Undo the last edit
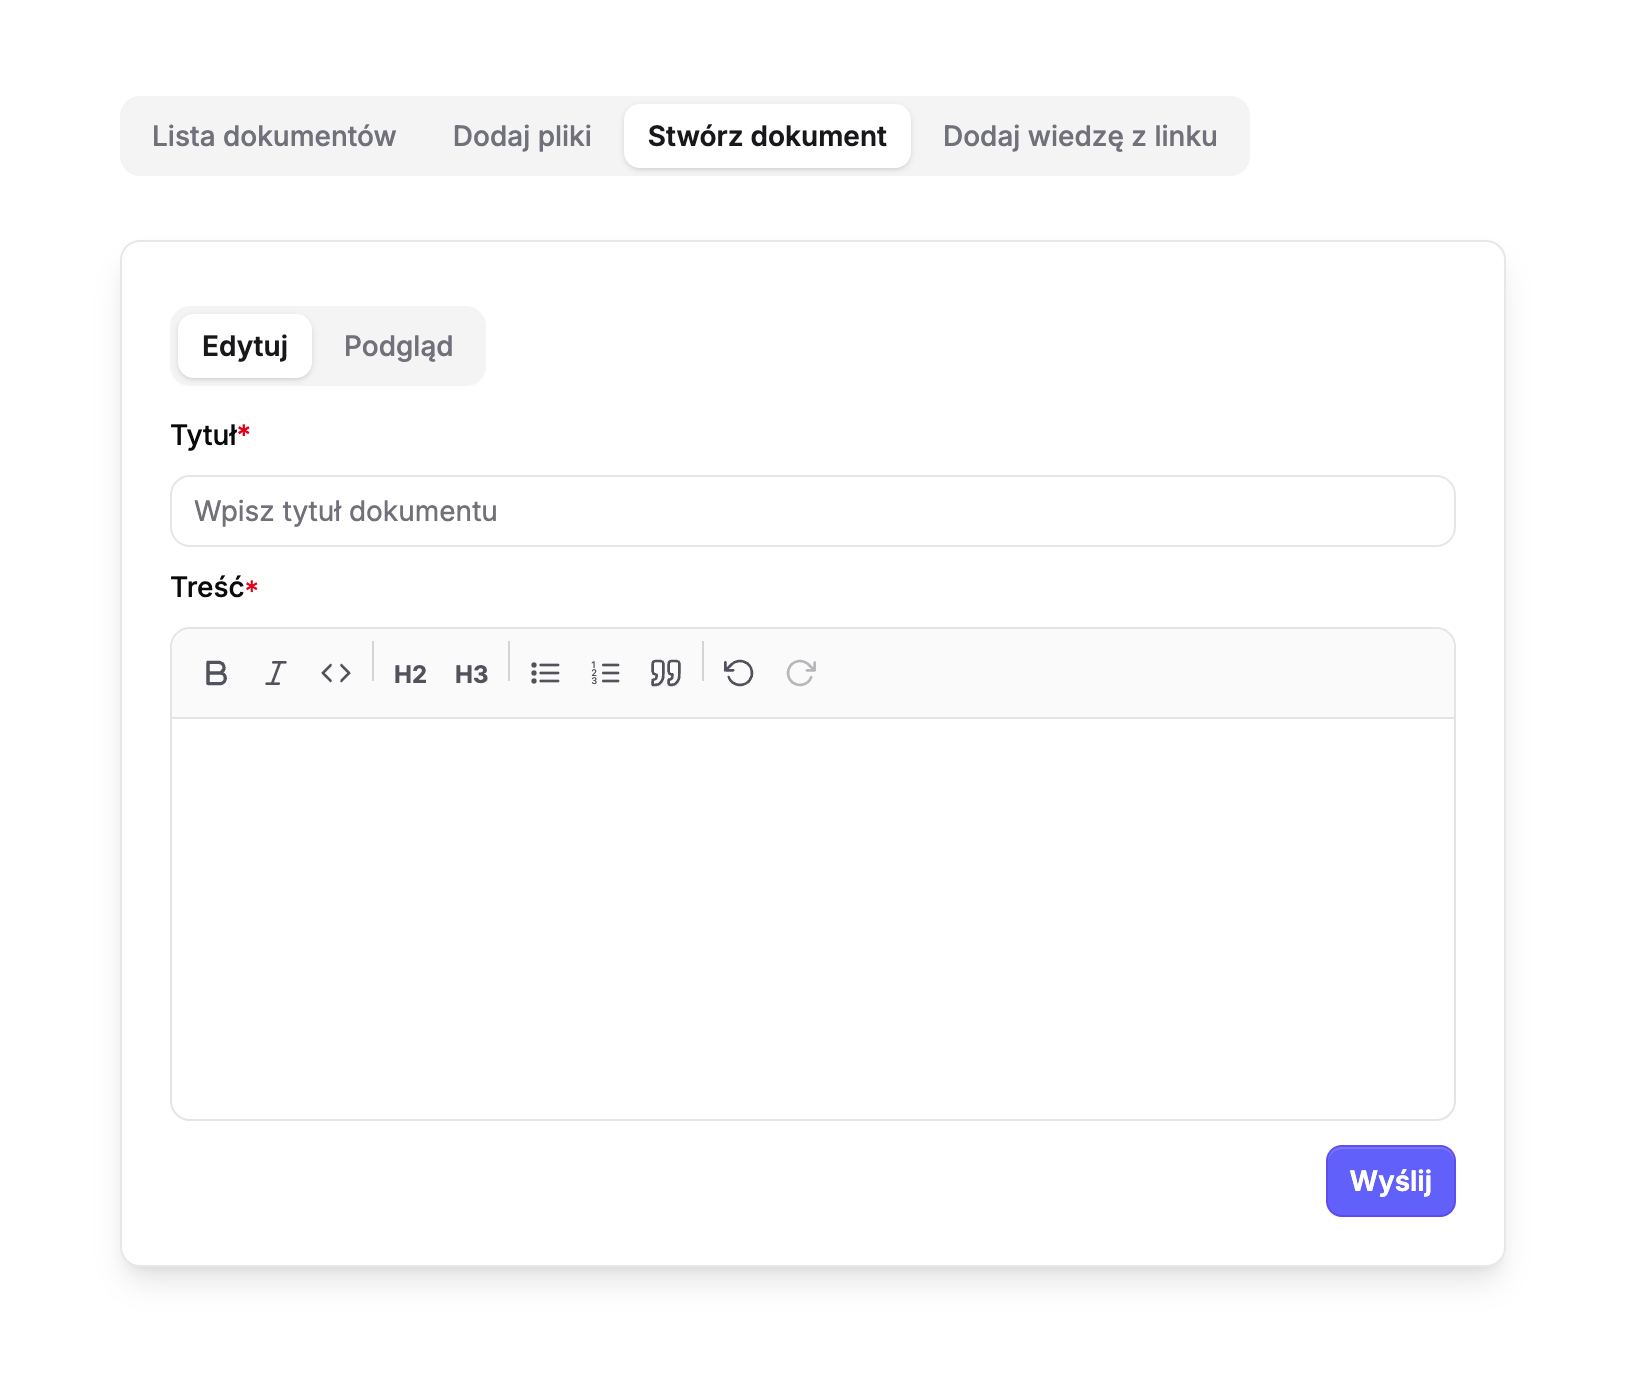Viewport: 1646px width, 1376px height. (739, 673)
